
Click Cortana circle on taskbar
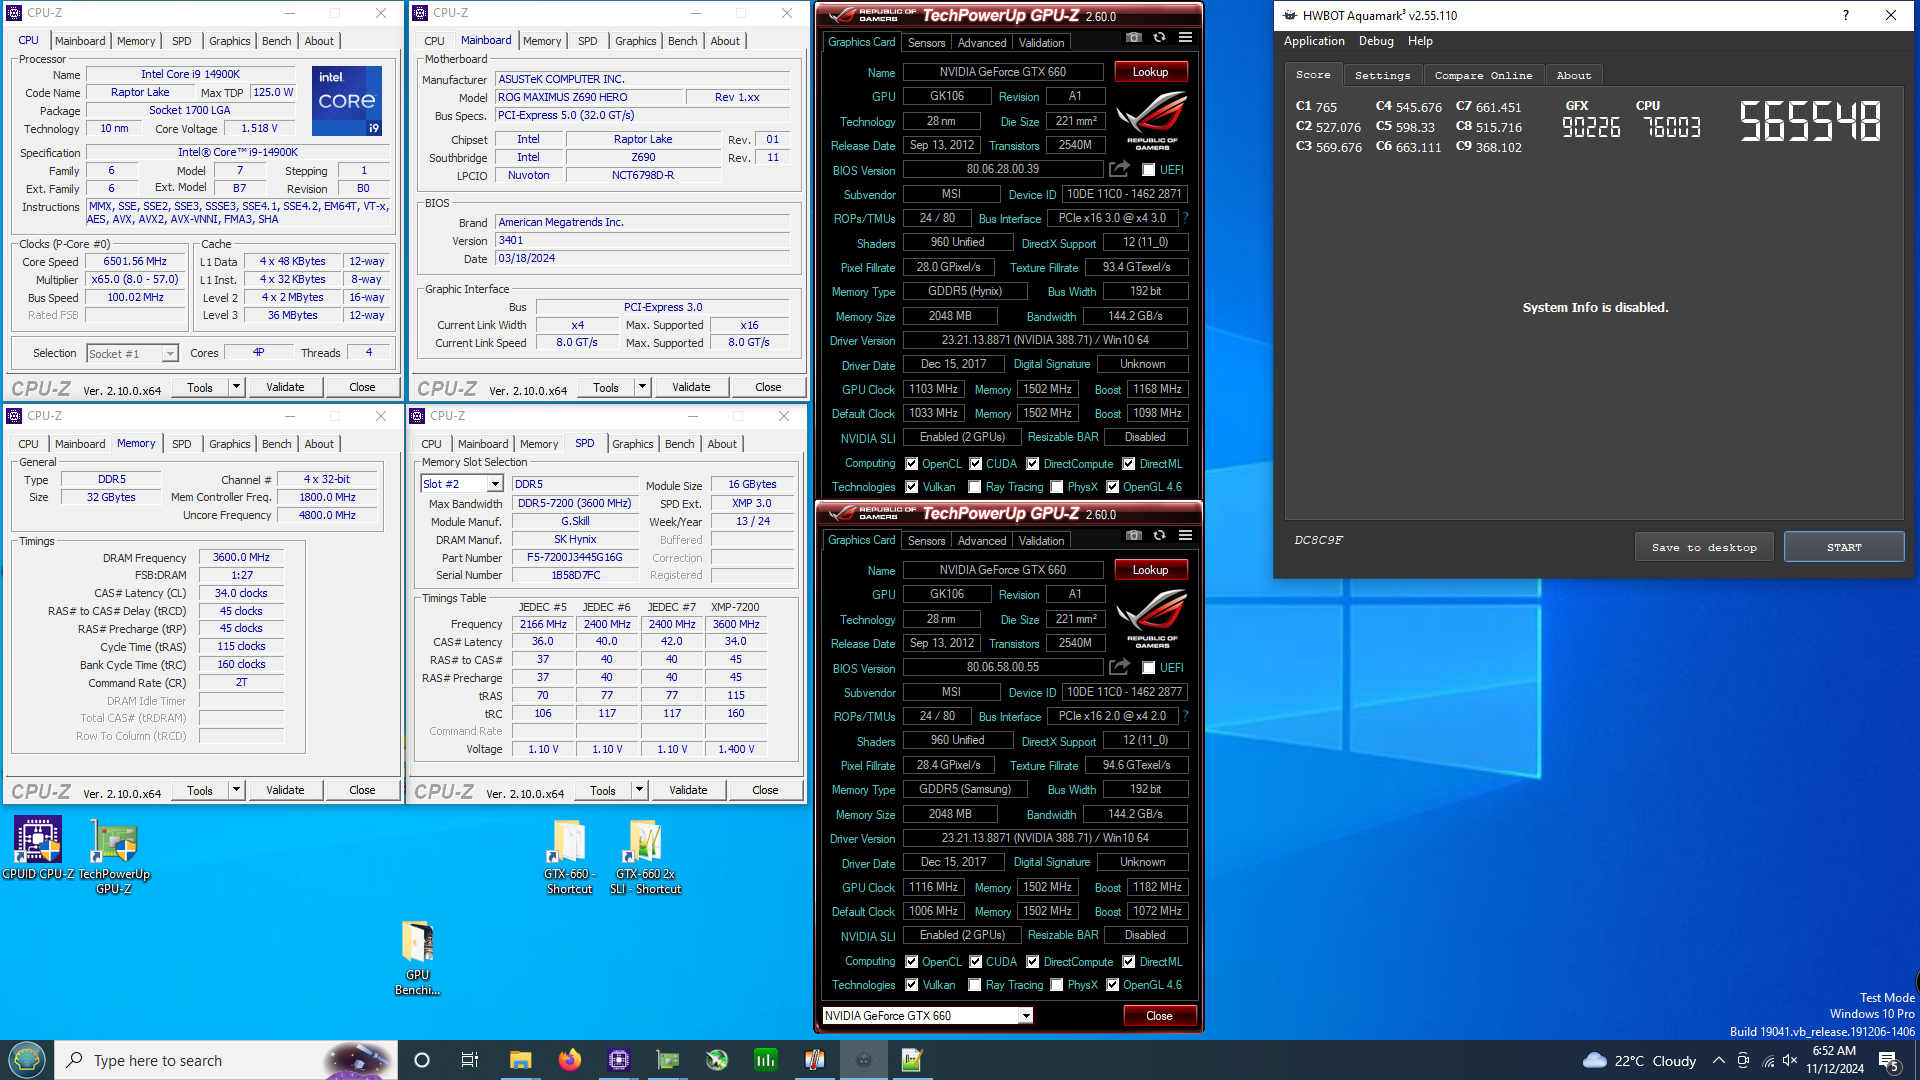click(422, 1060)
